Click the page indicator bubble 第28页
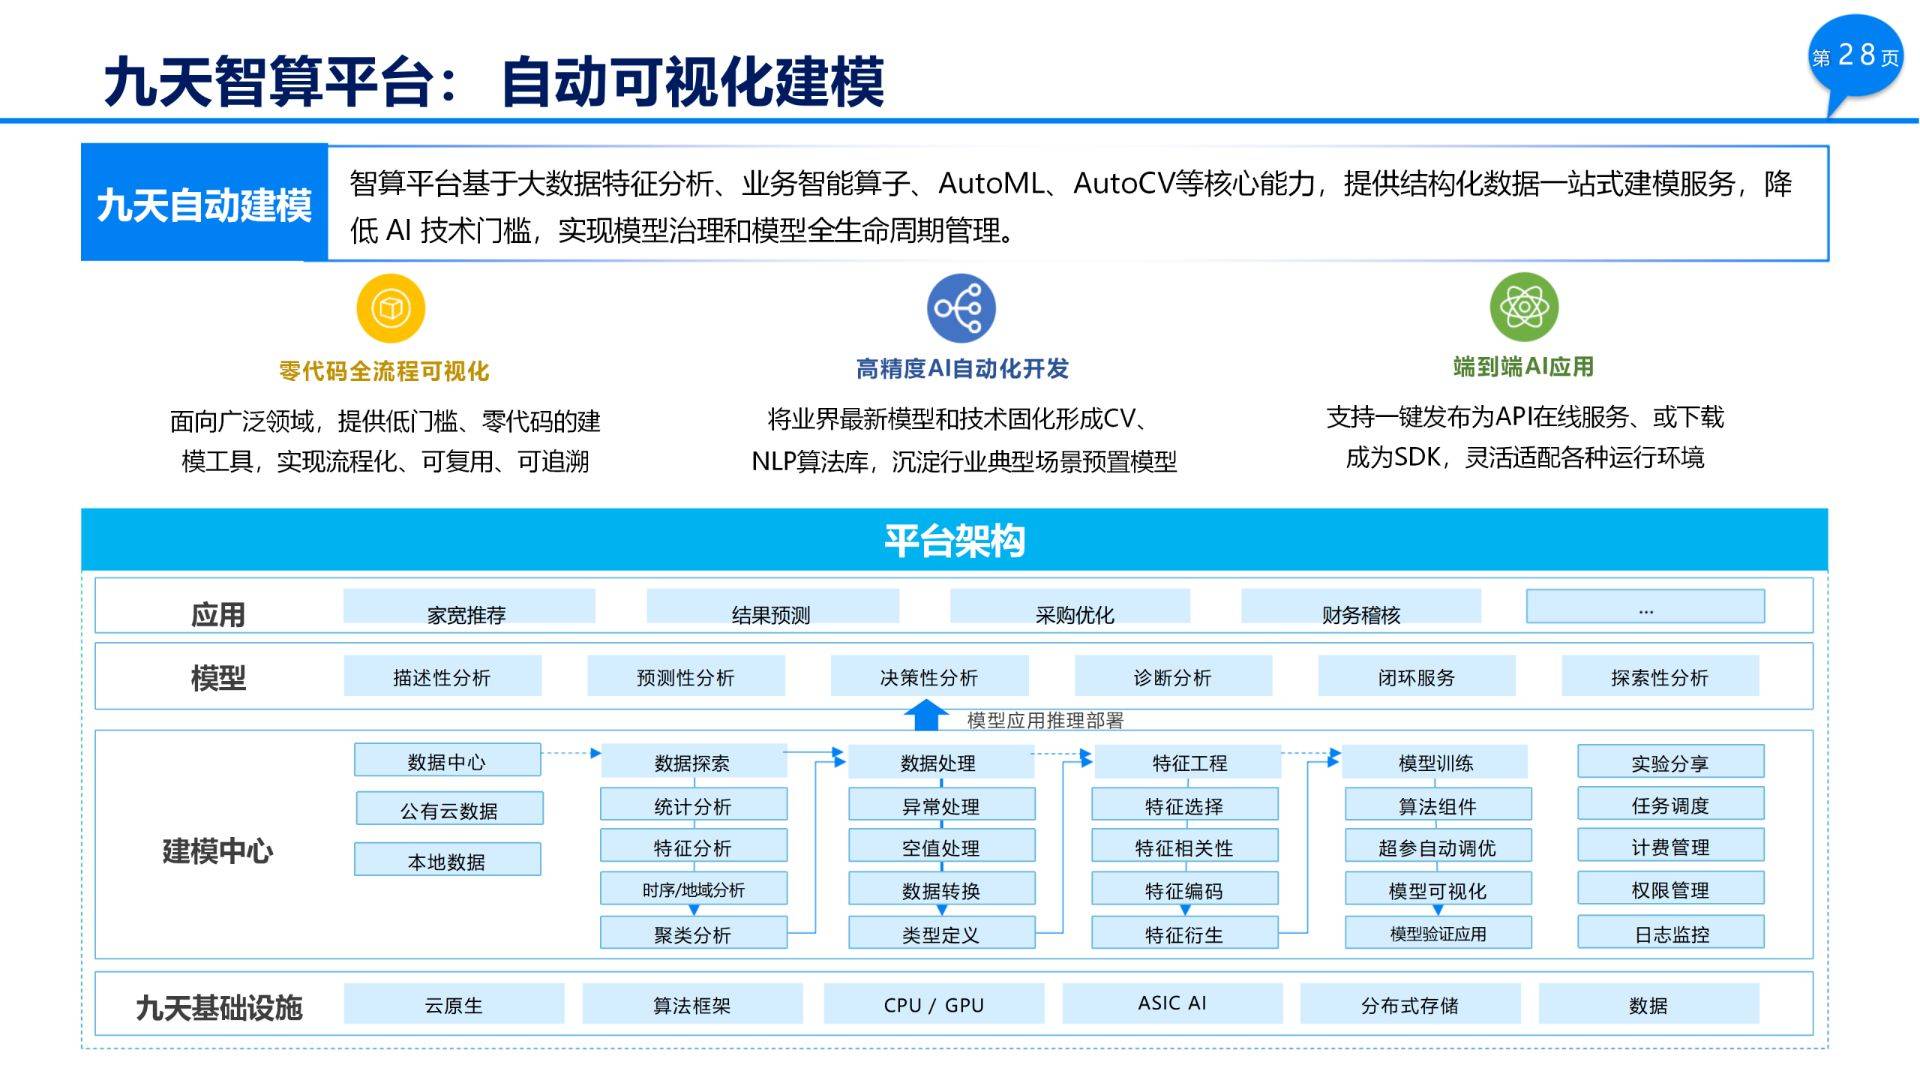The height and width of the screenshot is (1080, 1920). coord(1855,57)
